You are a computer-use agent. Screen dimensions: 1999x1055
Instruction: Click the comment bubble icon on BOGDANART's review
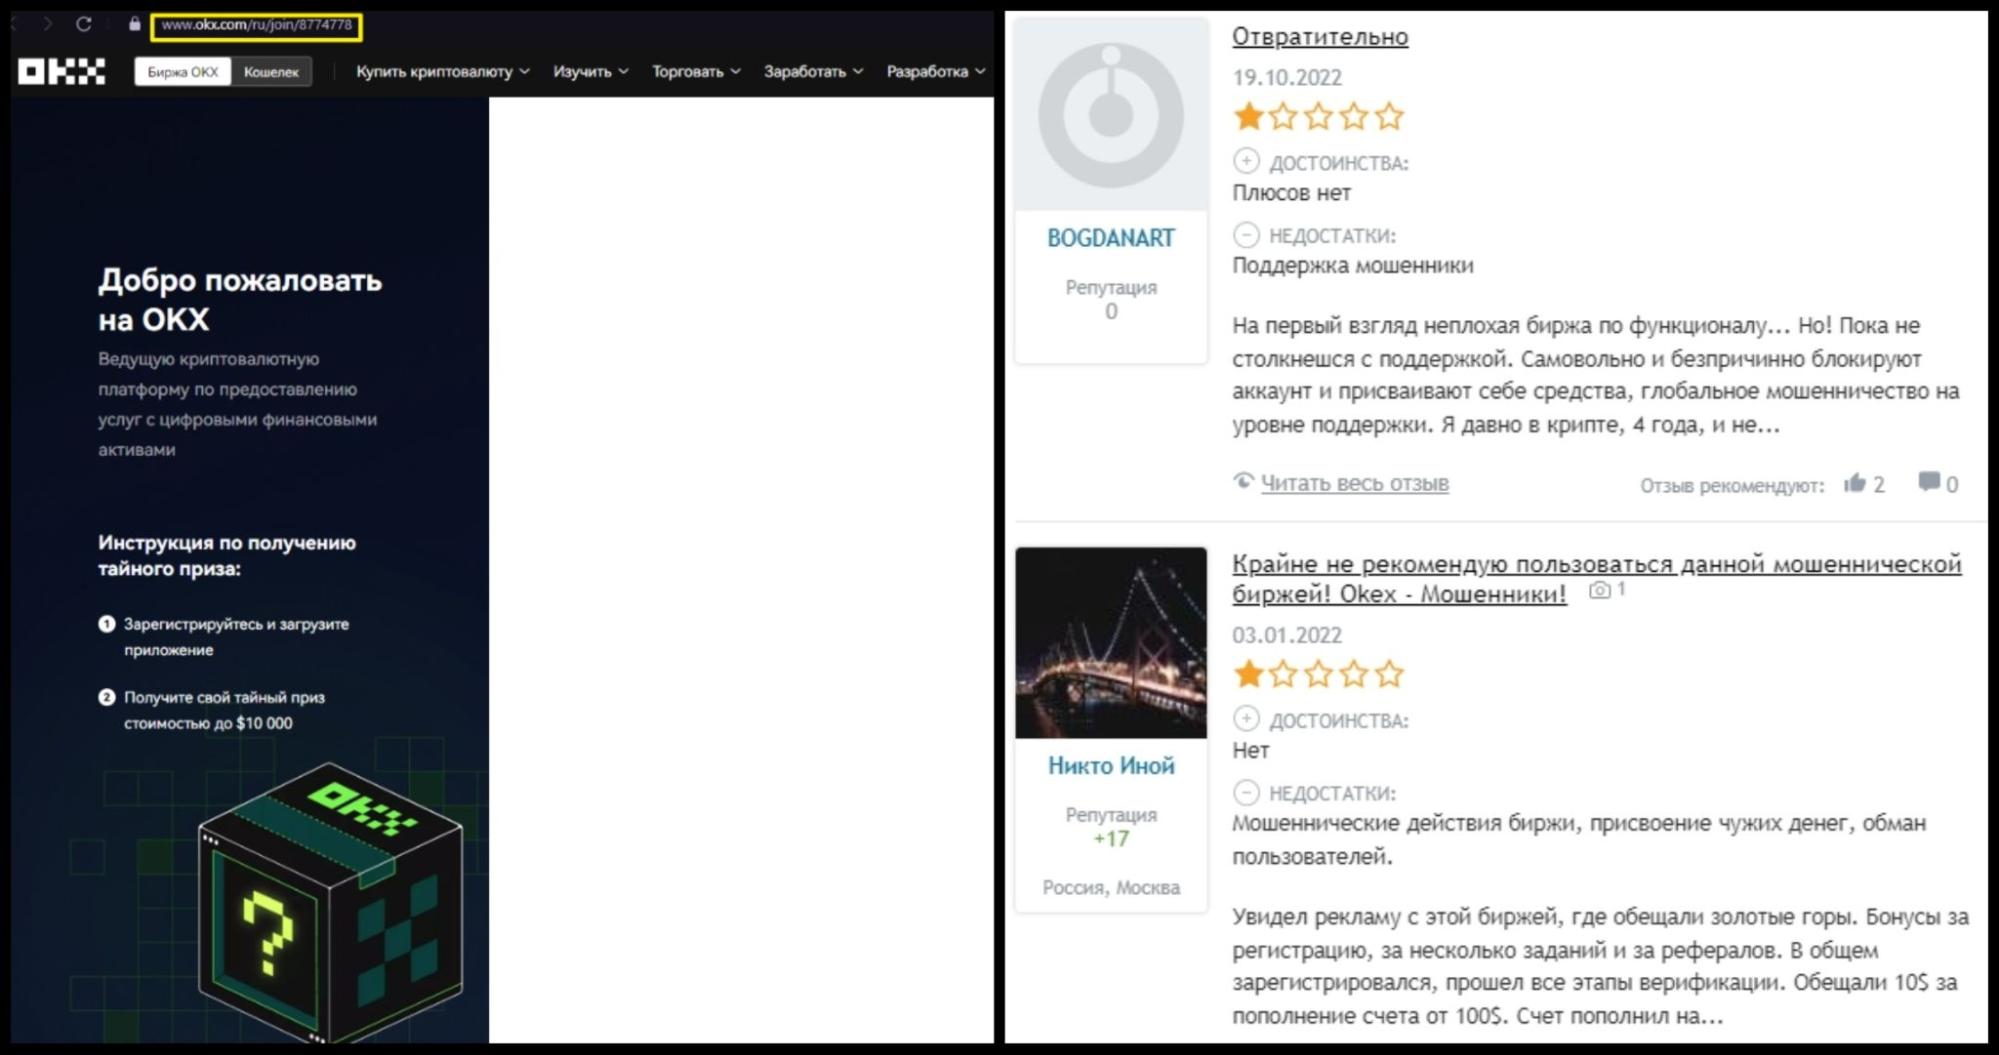[1929, 483]
